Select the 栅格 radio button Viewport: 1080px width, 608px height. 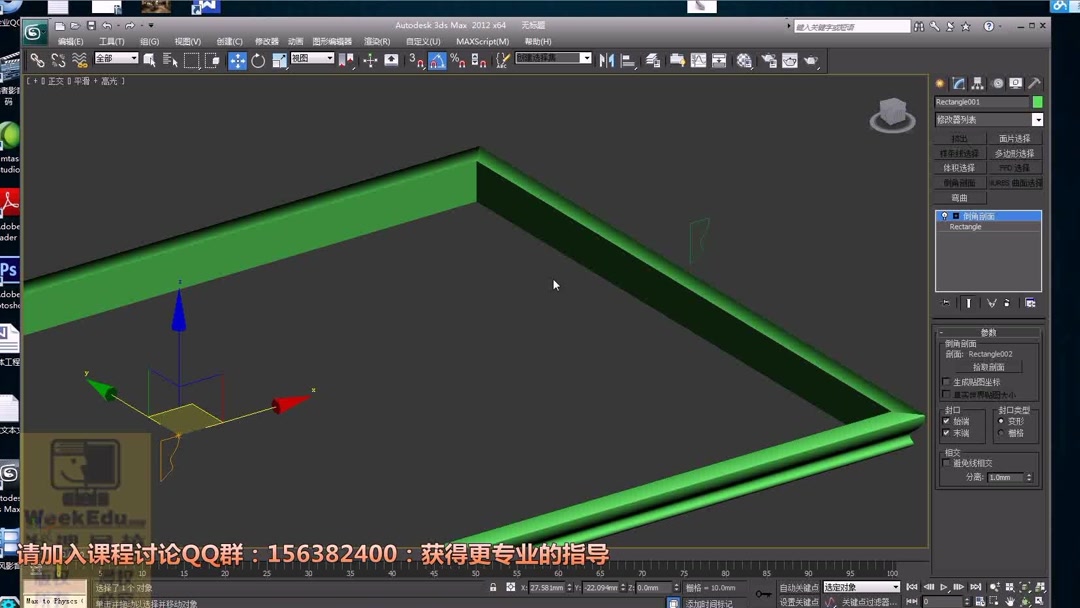coord(1001,432)
